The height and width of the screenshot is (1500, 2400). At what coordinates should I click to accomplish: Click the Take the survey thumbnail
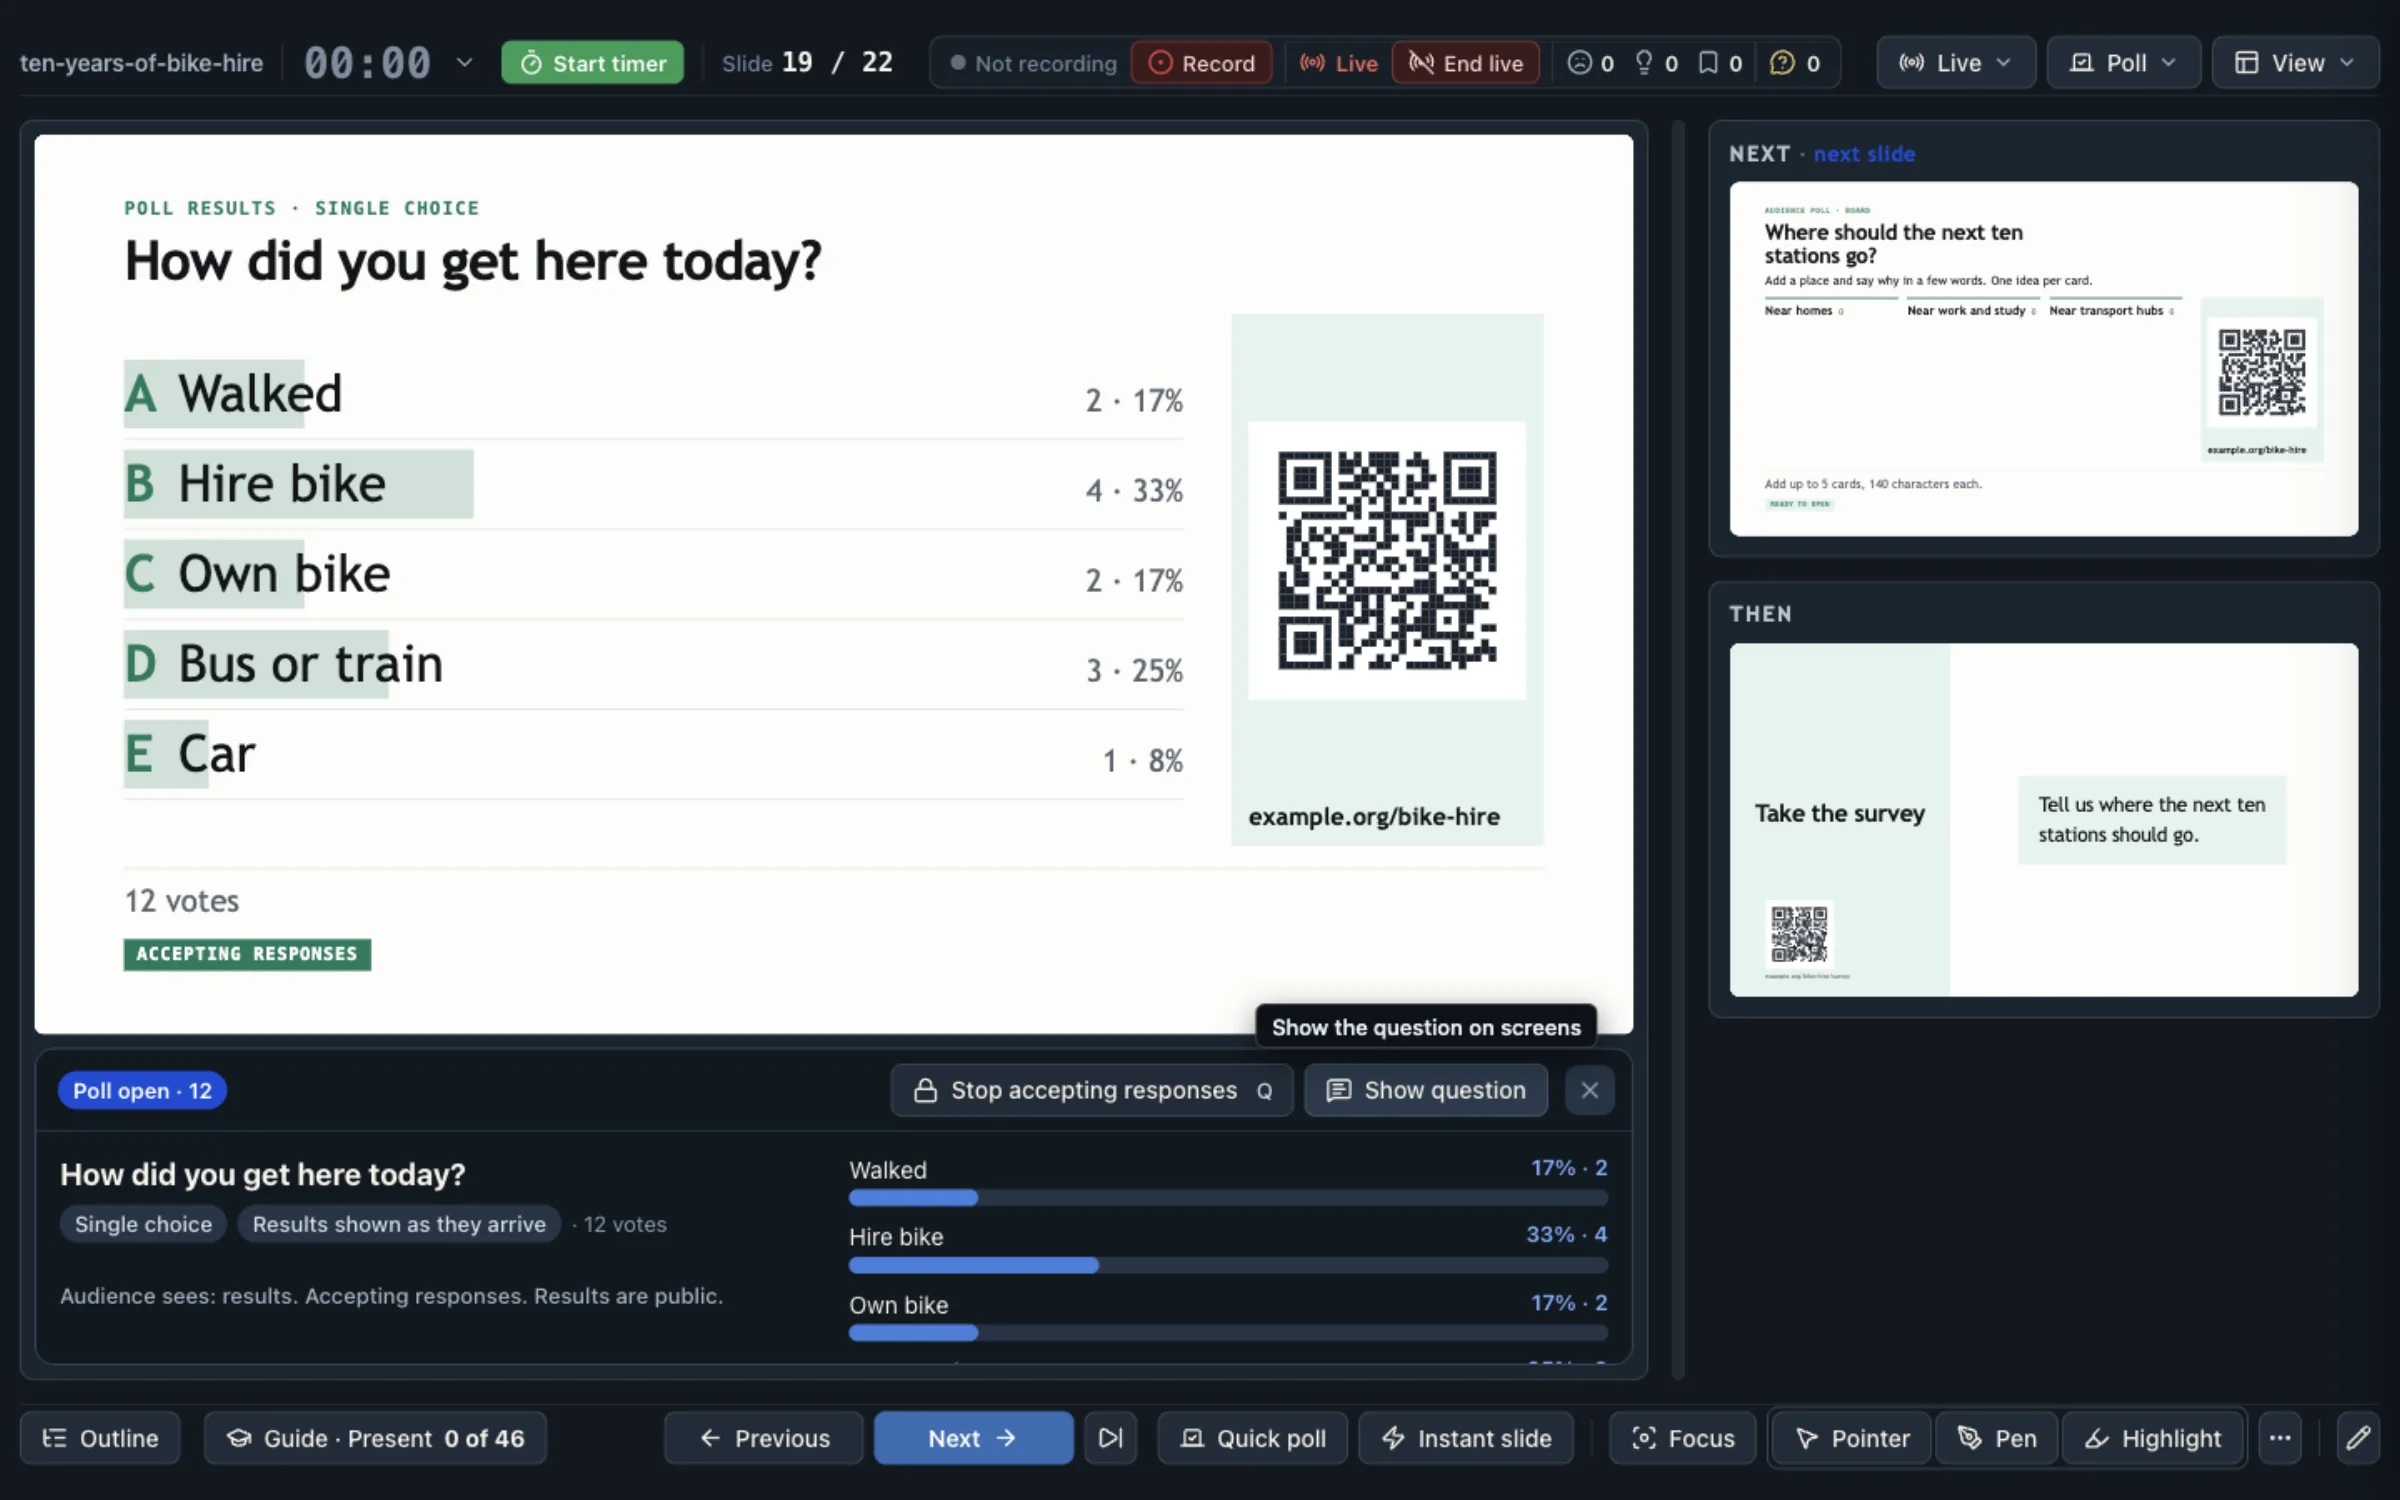coord(2044,819)
